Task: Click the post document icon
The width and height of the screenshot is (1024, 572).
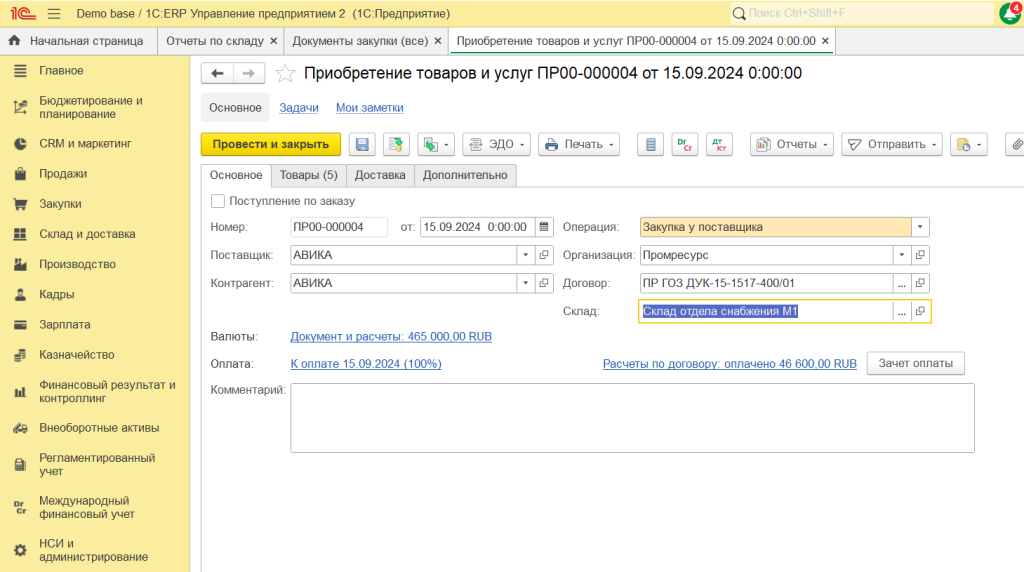Action: 396,144
